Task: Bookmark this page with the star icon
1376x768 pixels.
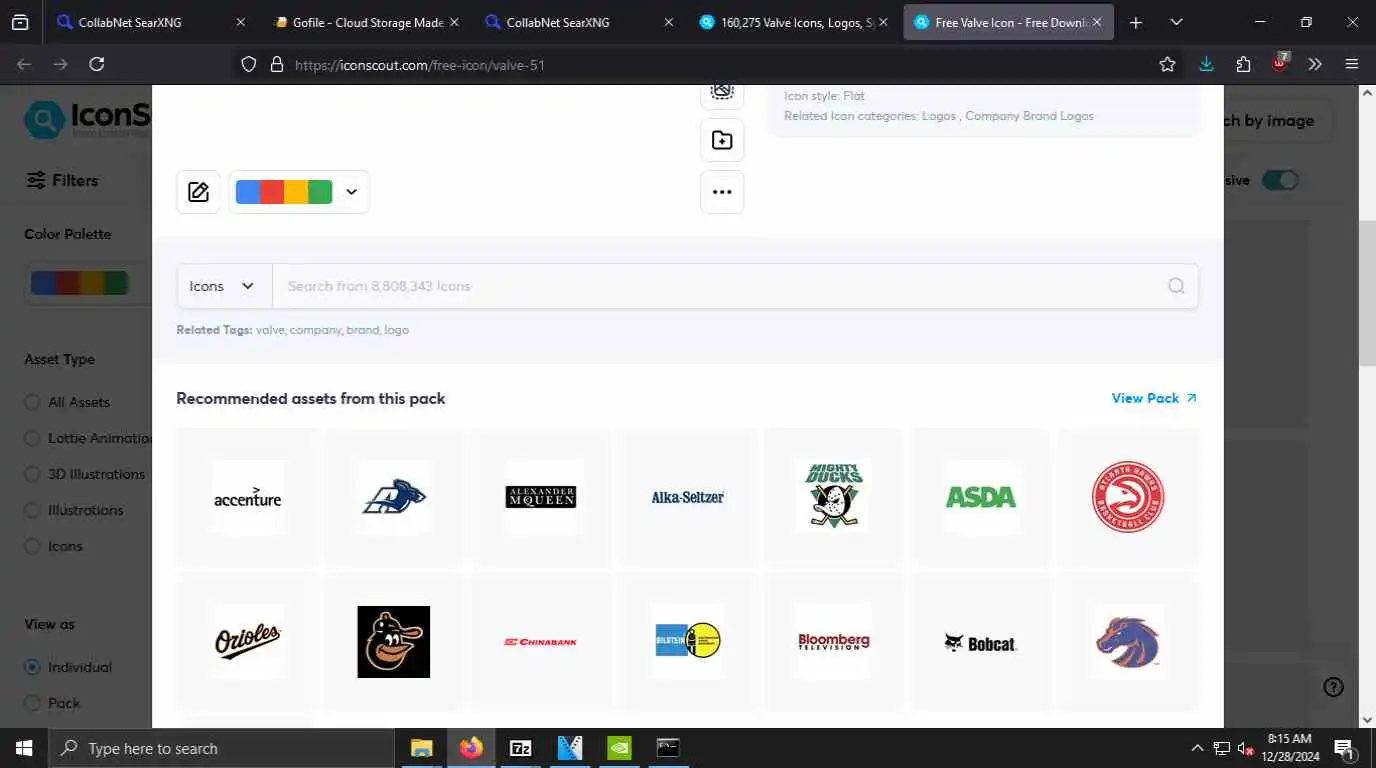Action: pyautogui.click(x=1167, y=64)
